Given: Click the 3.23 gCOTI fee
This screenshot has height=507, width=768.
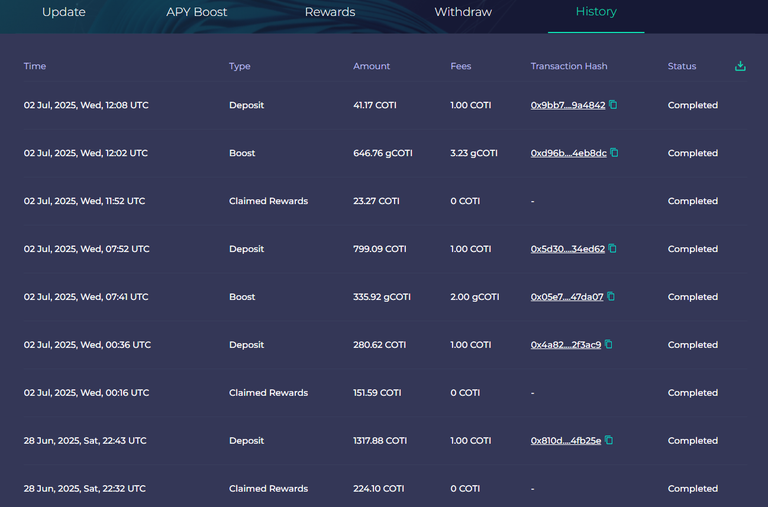Looking at the screenshot, I should point(474,153).
